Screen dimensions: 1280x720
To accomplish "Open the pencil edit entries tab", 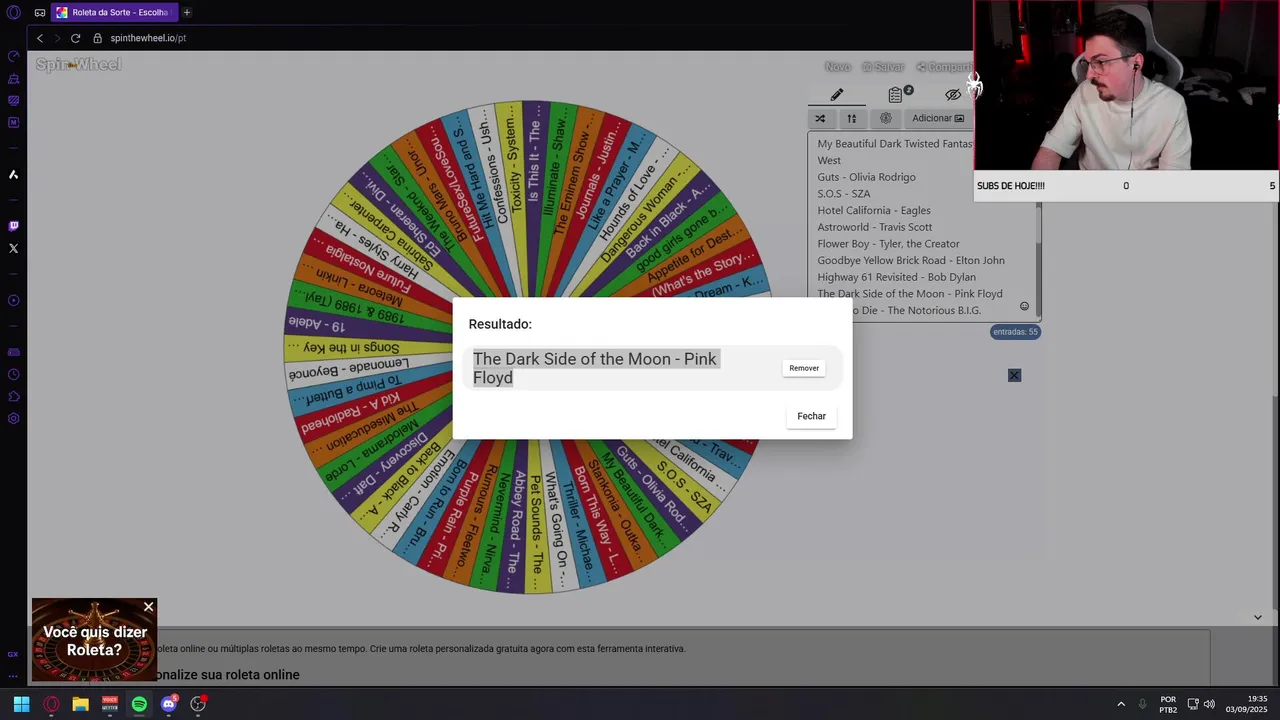I will pyautogui.click(x=837, y=95).
